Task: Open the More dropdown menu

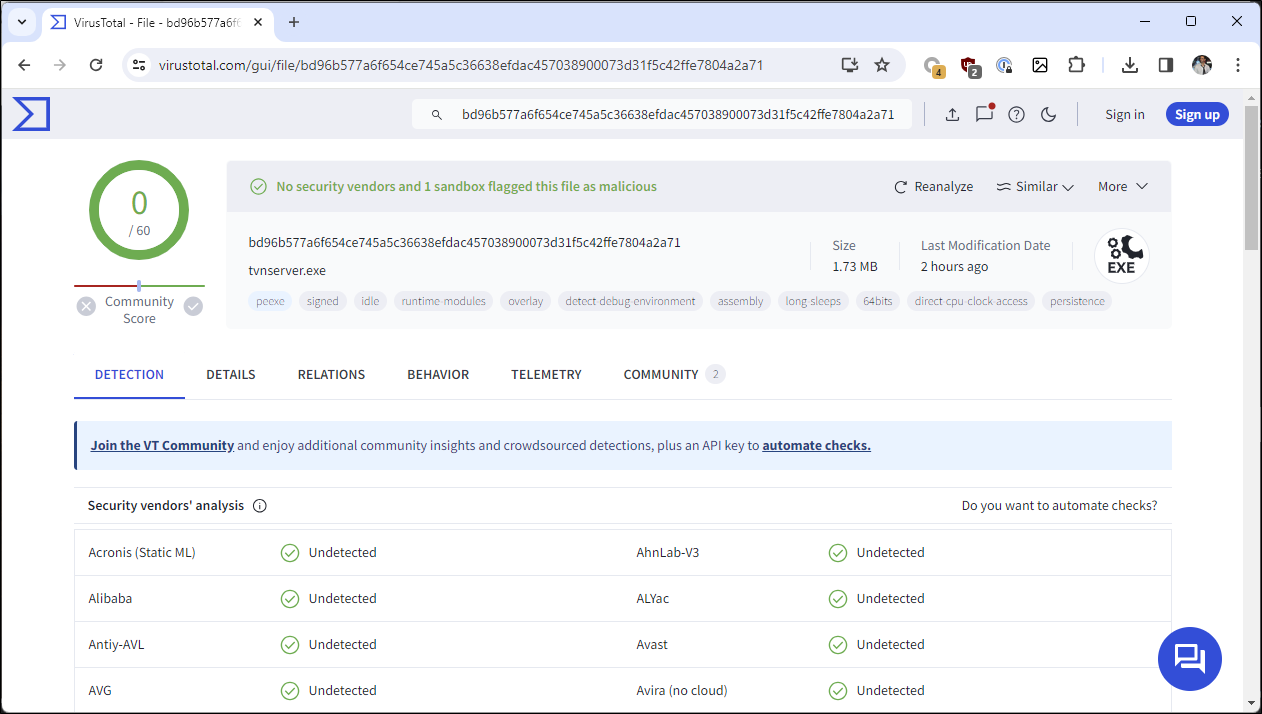Action: tap(1123, 187)
